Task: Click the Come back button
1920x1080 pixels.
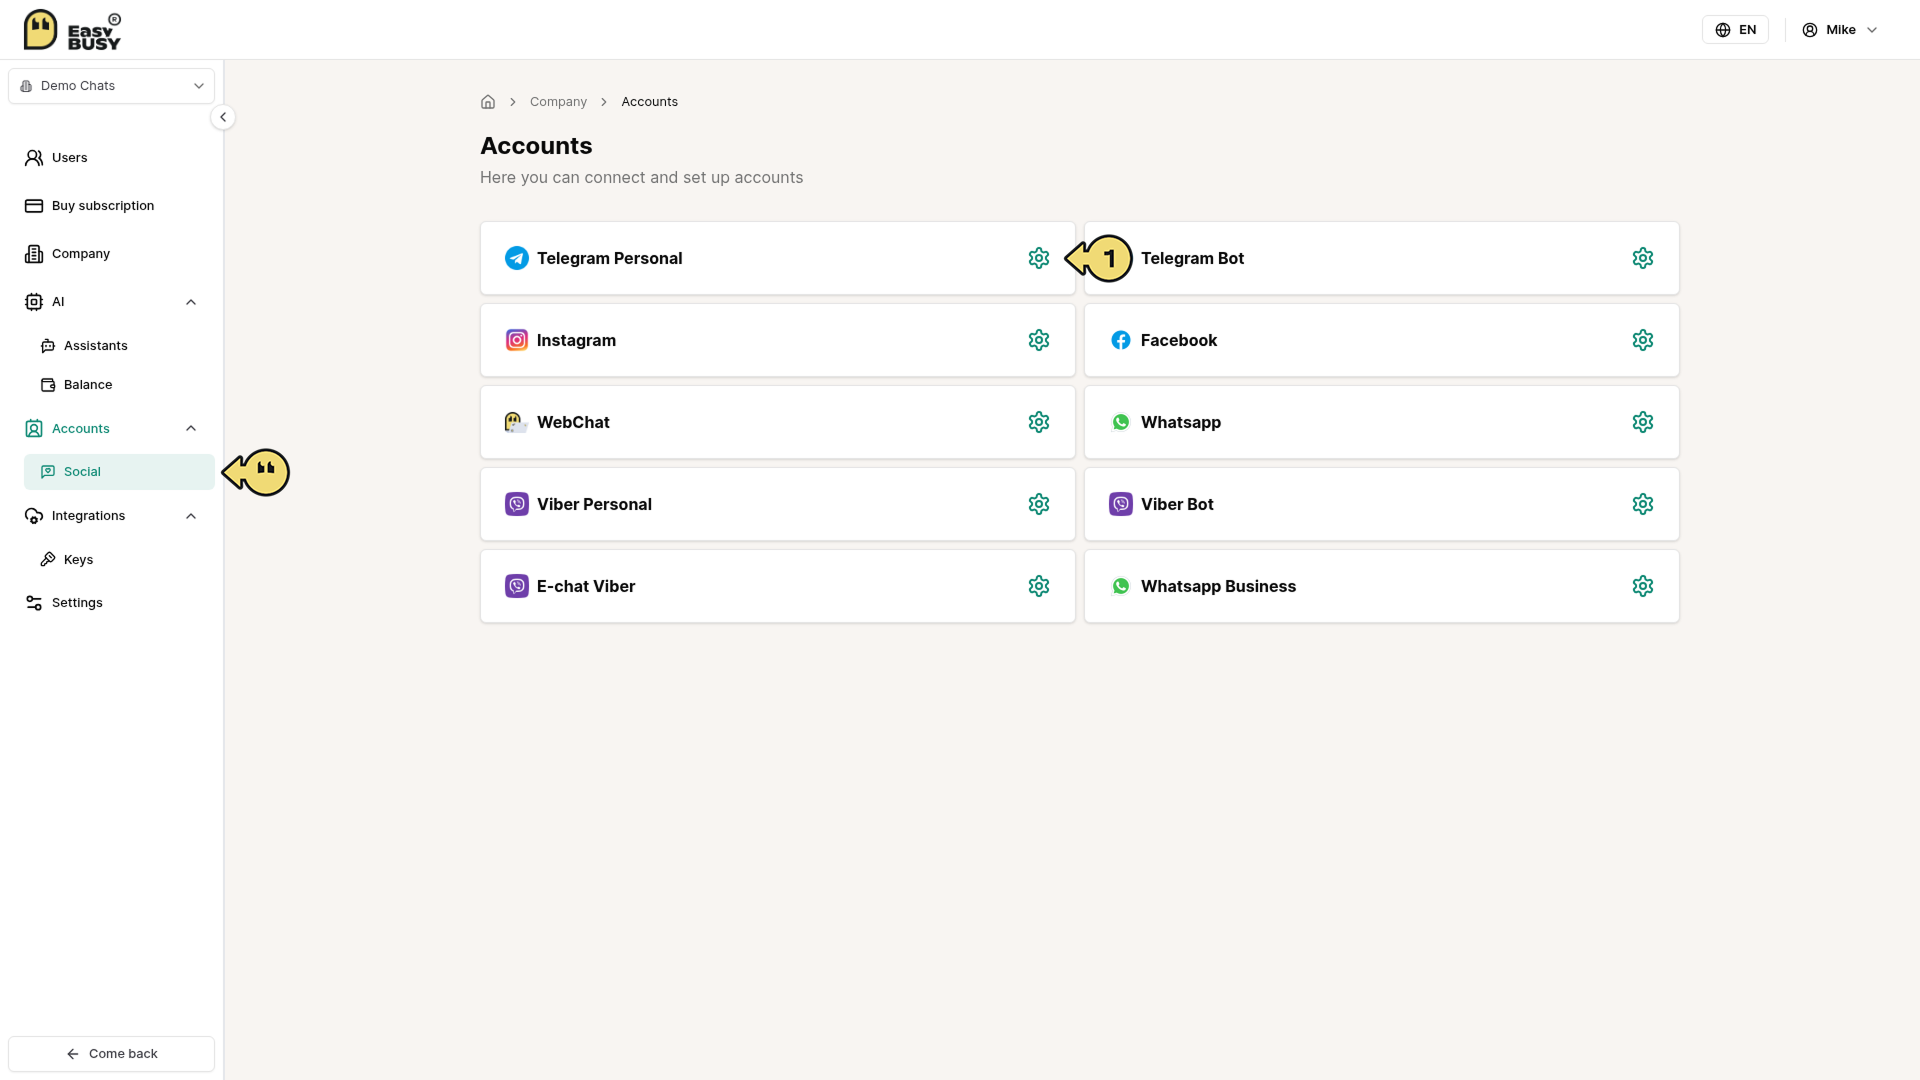Action: (x=112, y=1054)
